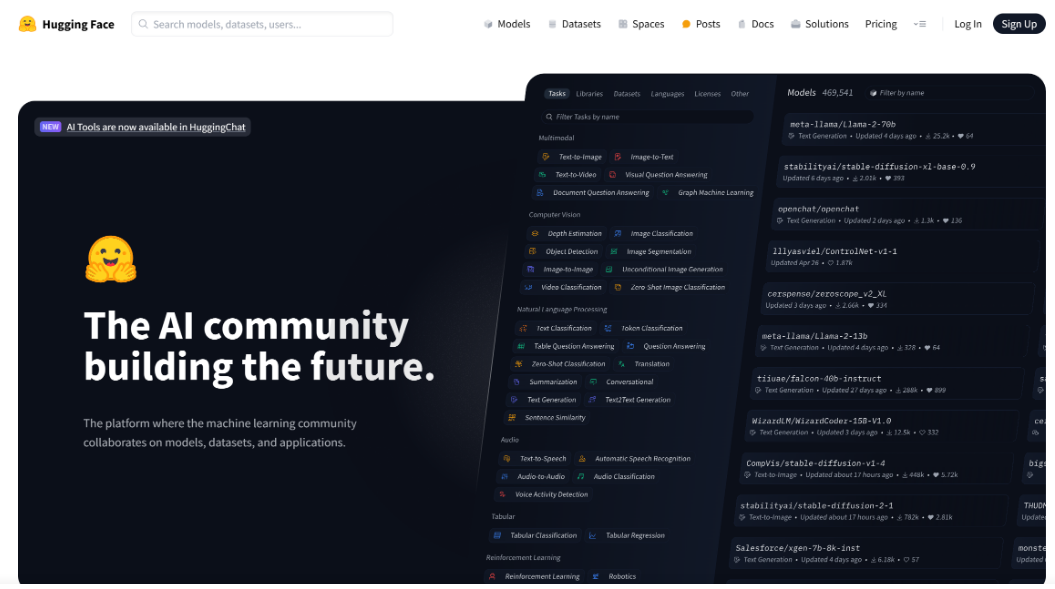Image resolution: width=1055 pixels, height=589 pixels.
Task: Select the Salesforce/xgen-7b-8k-inst card
Action: click(x=867, y=553)
